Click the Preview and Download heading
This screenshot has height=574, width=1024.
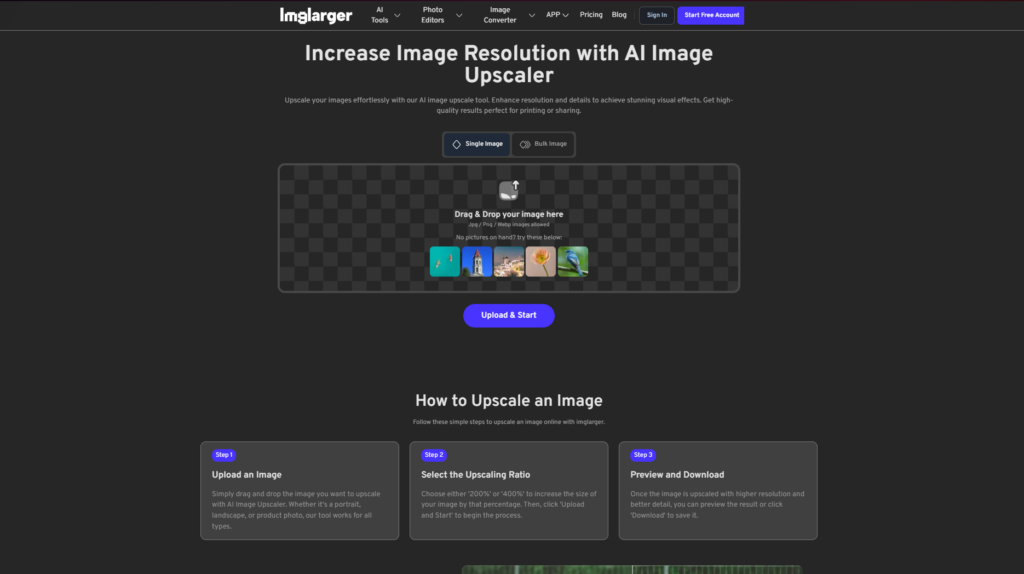(677, 475)
